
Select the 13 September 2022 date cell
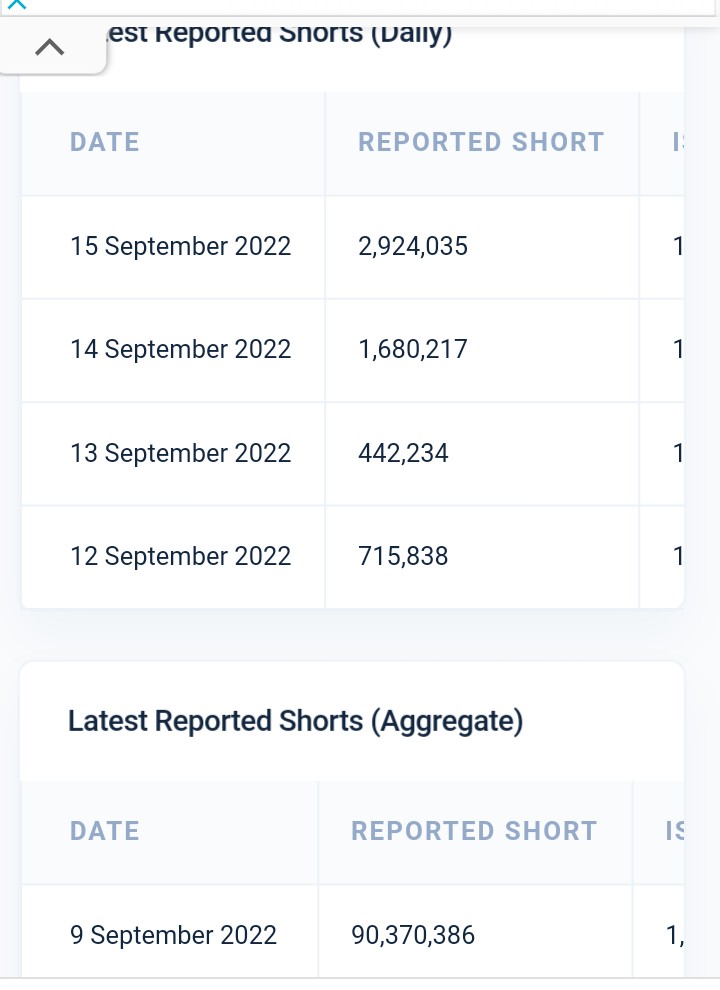[x=181, y=453]
